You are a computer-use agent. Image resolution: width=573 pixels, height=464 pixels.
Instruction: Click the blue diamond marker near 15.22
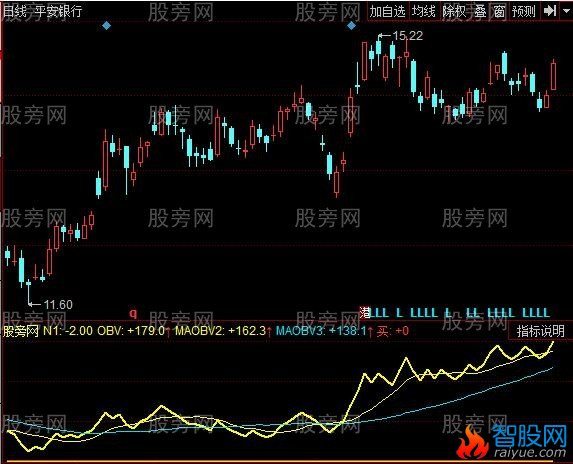(x=351, y=26)
